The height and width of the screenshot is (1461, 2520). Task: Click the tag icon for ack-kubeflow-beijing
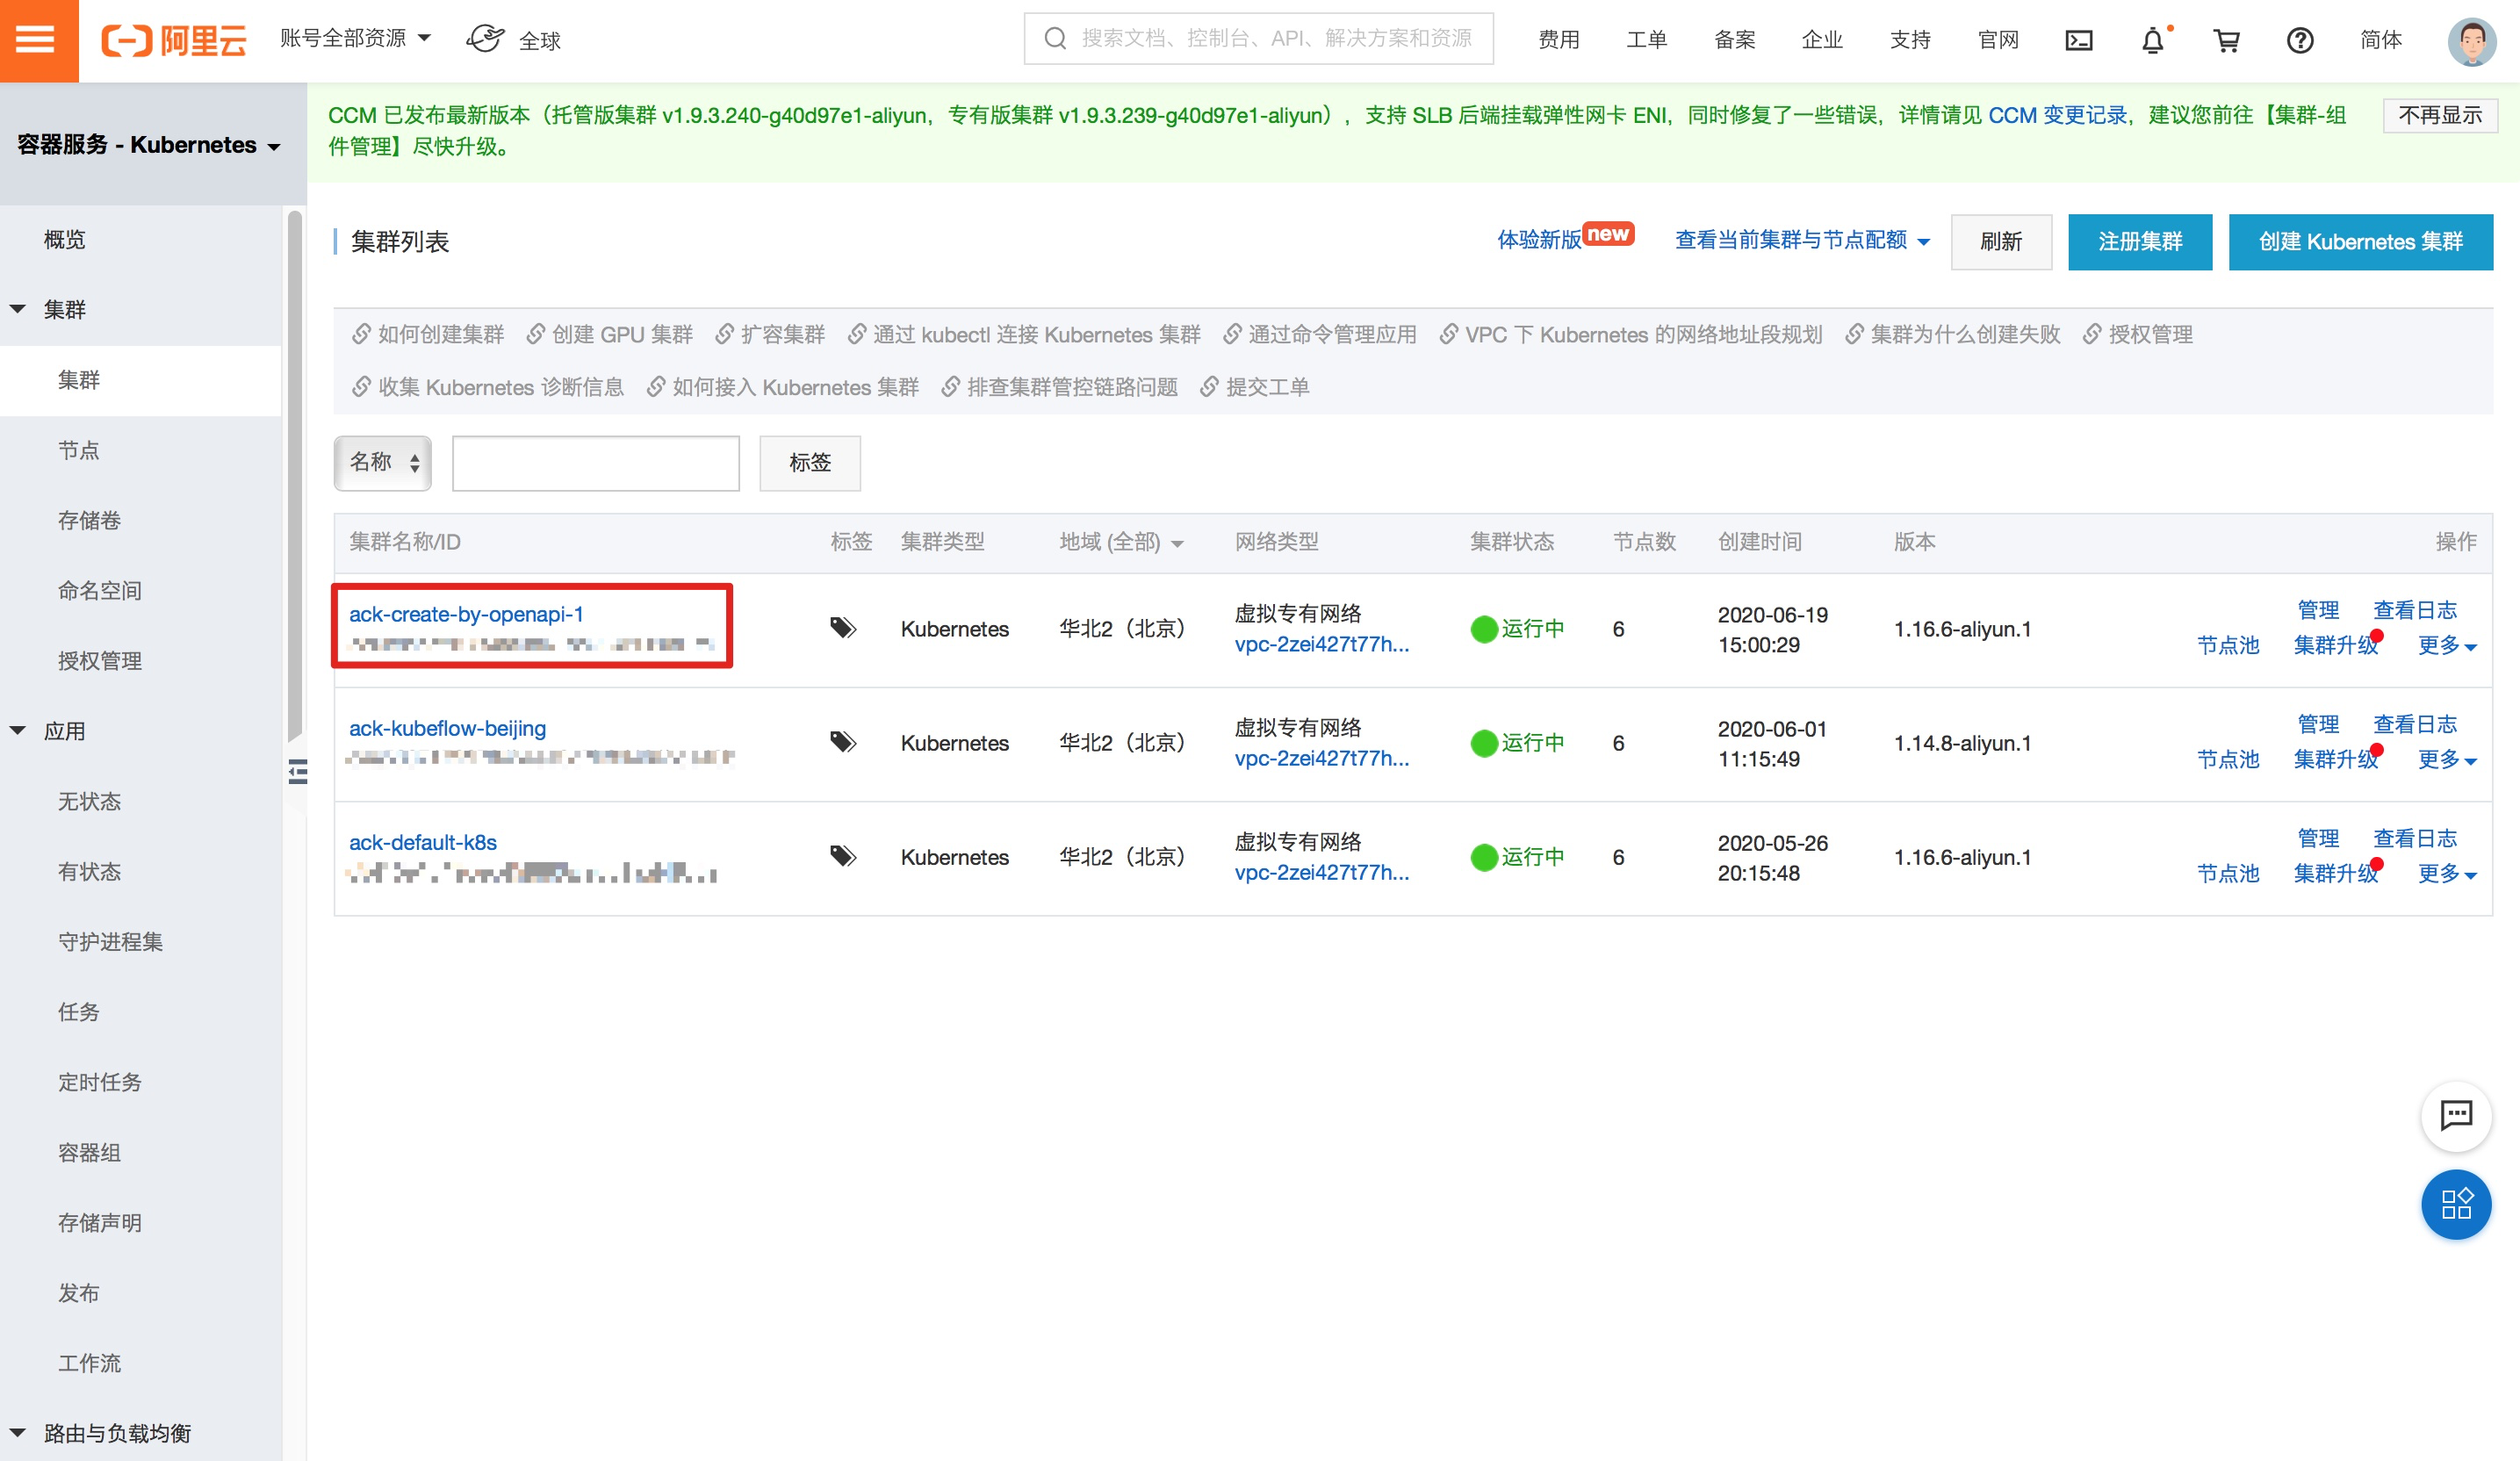pos(843,742)
